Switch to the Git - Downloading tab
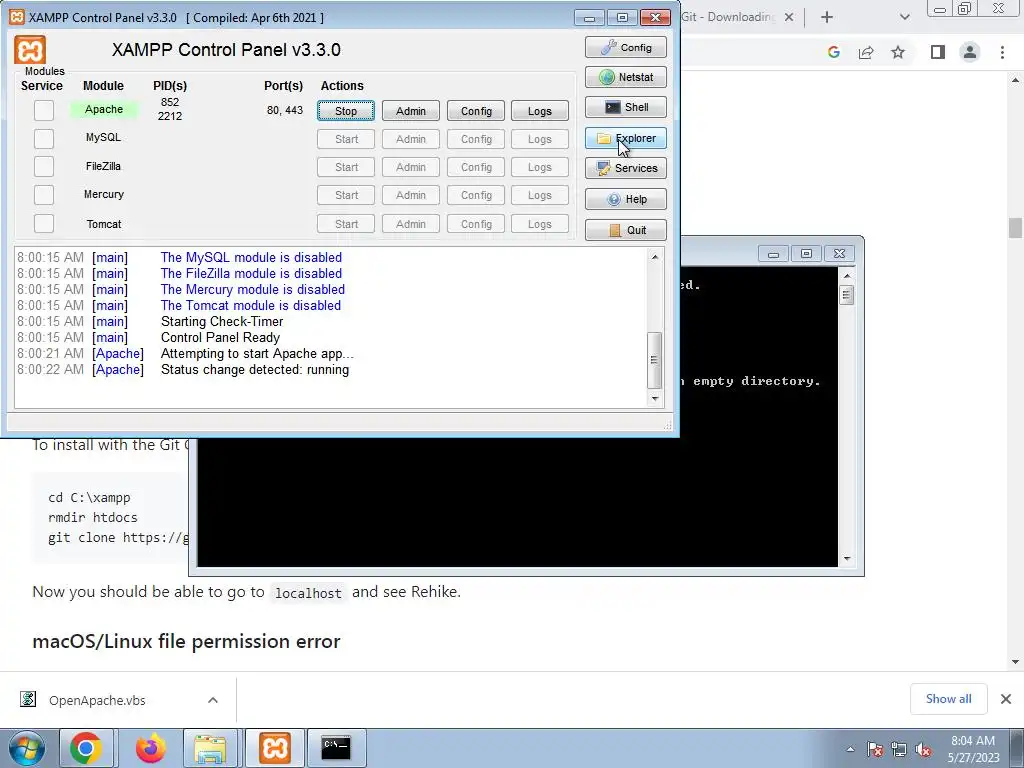 point(728,17)
